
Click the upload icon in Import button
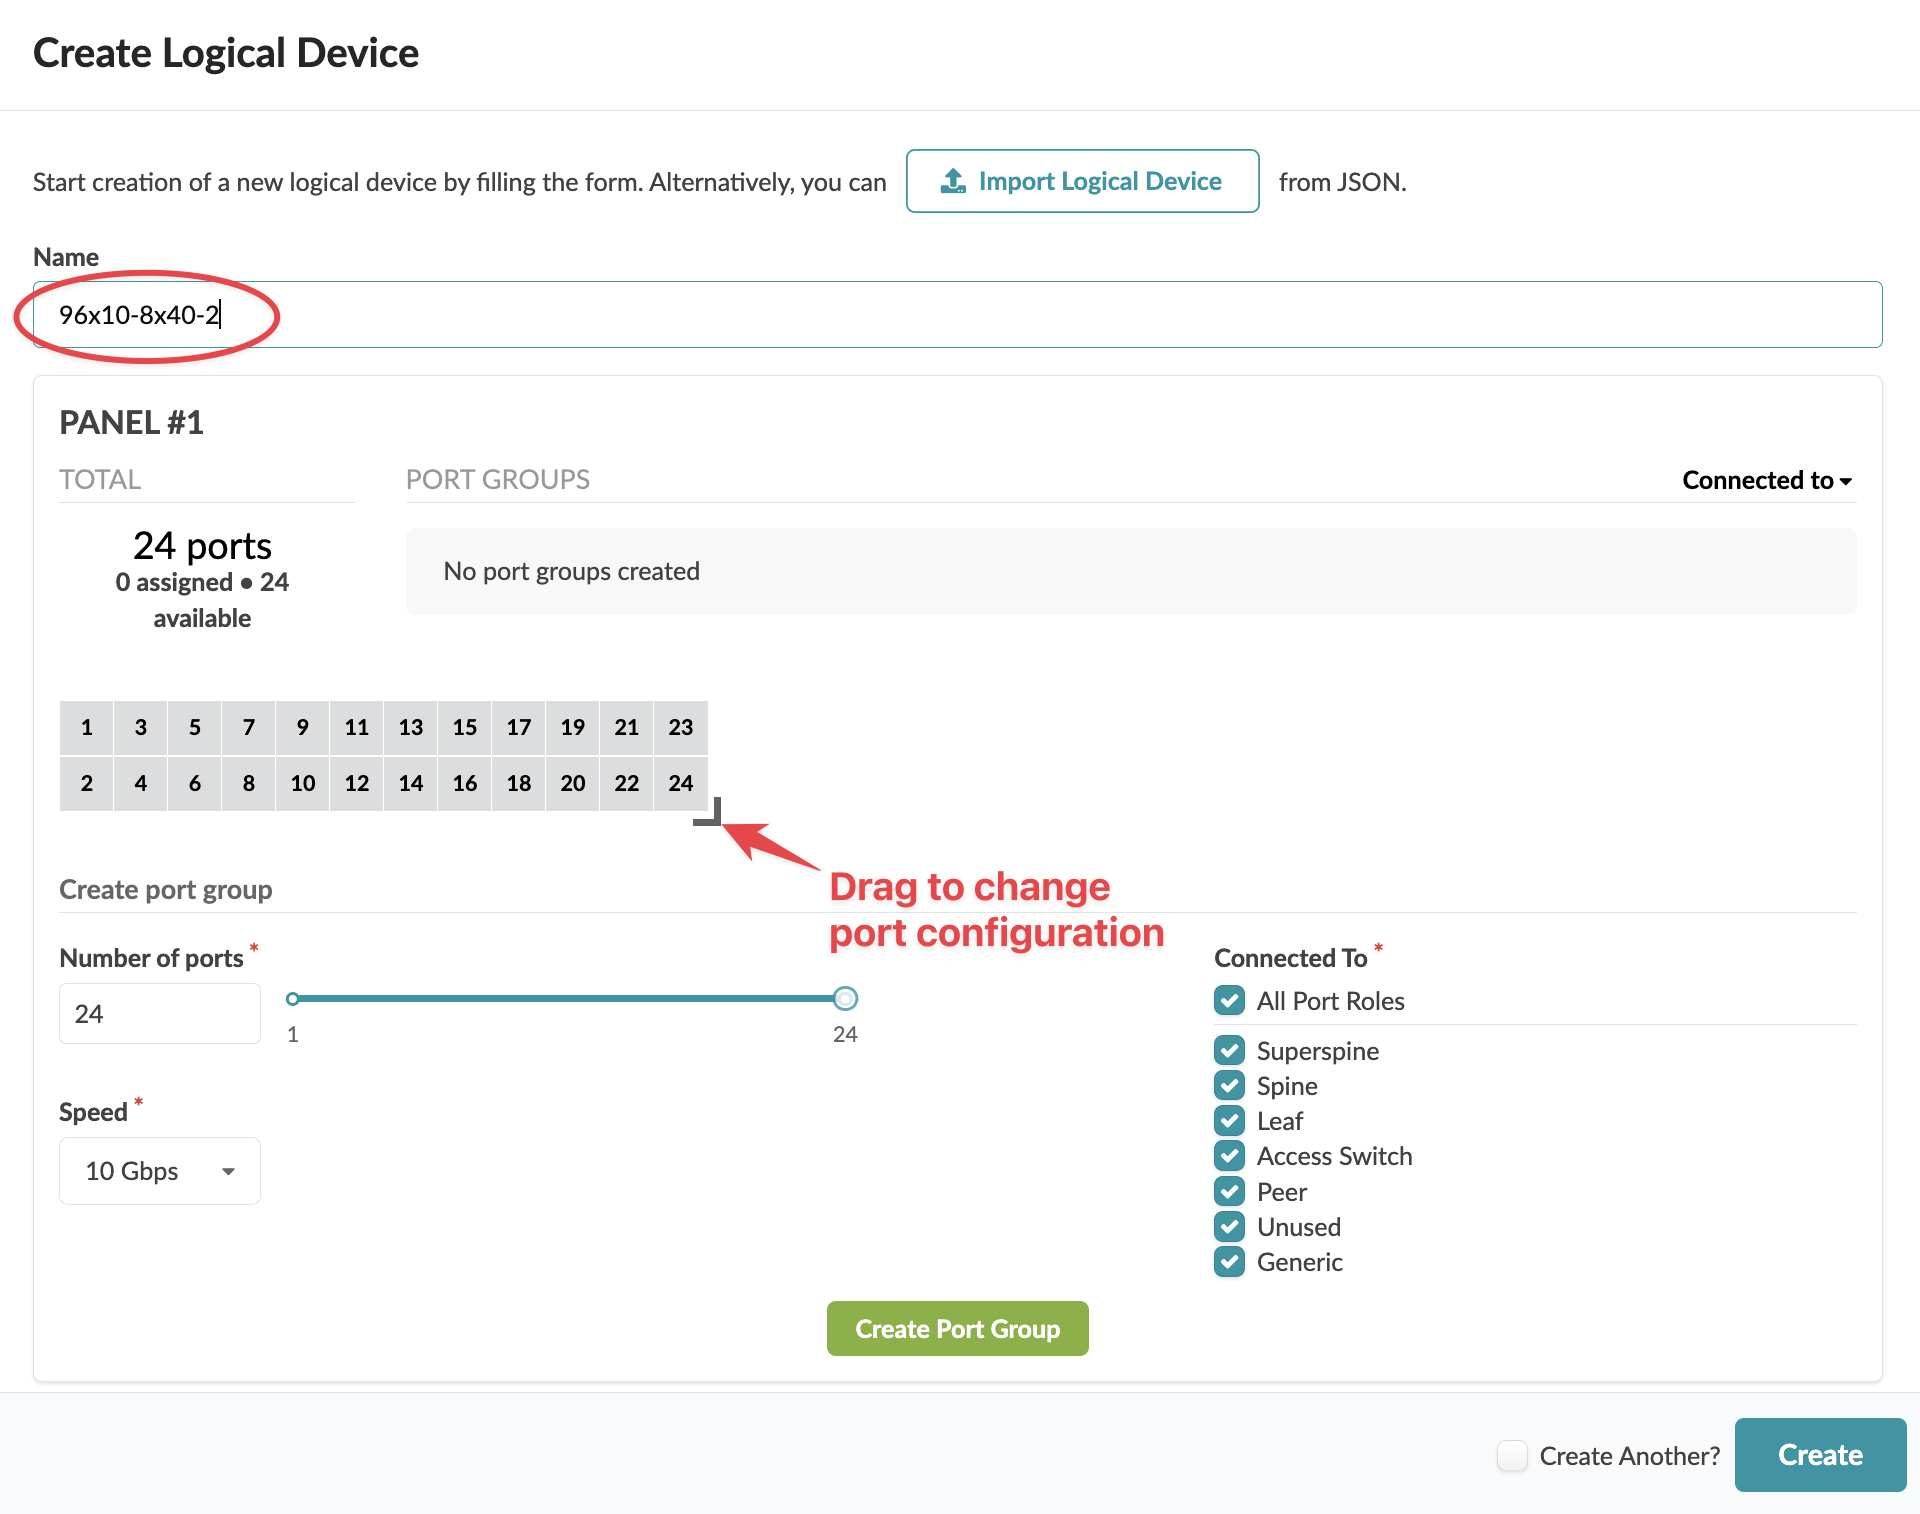pyautogui.click(x=953, y=181)
